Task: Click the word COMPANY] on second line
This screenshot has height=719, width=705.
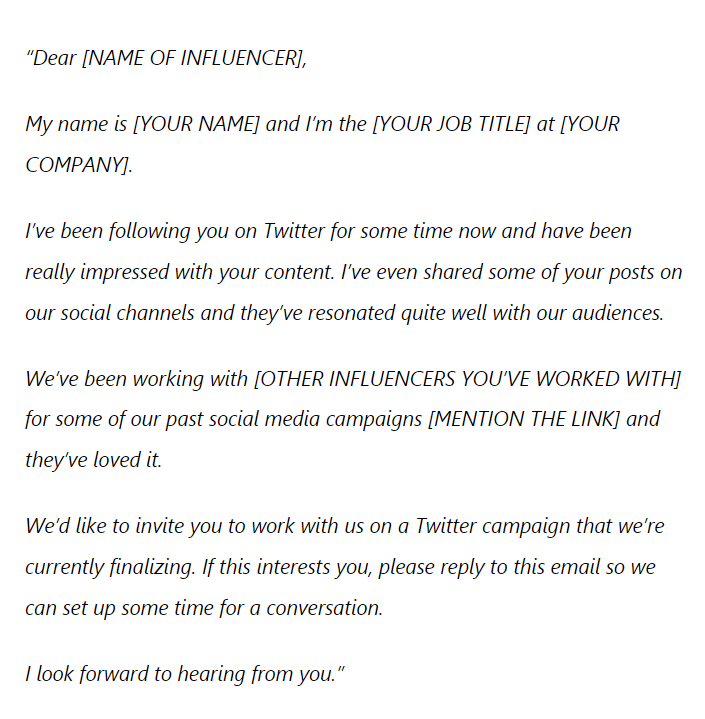Action: [77, 165]
